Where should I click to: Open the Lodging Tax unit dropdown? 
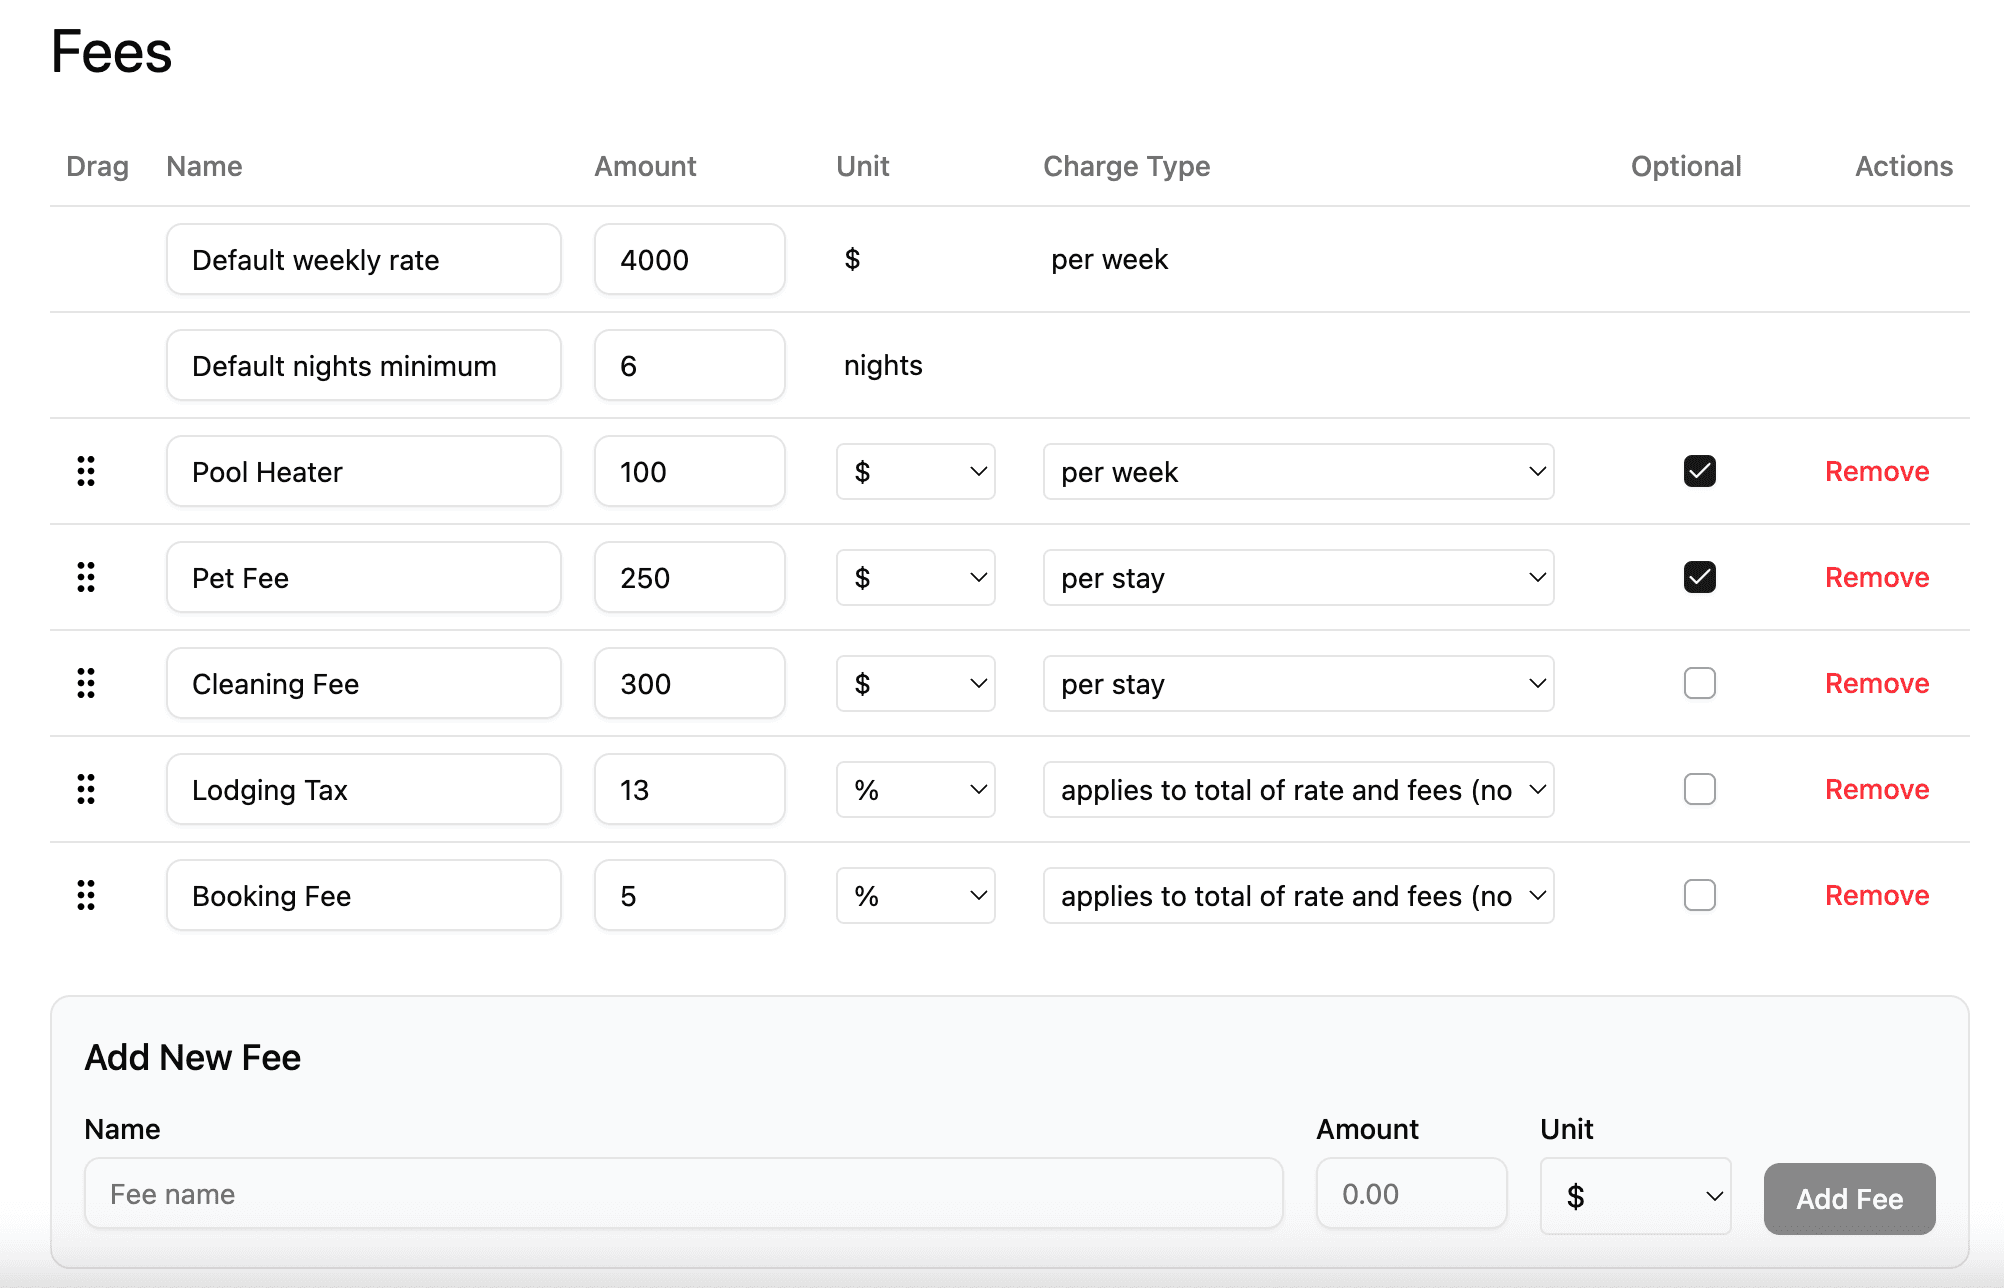(x=915, y=789)
